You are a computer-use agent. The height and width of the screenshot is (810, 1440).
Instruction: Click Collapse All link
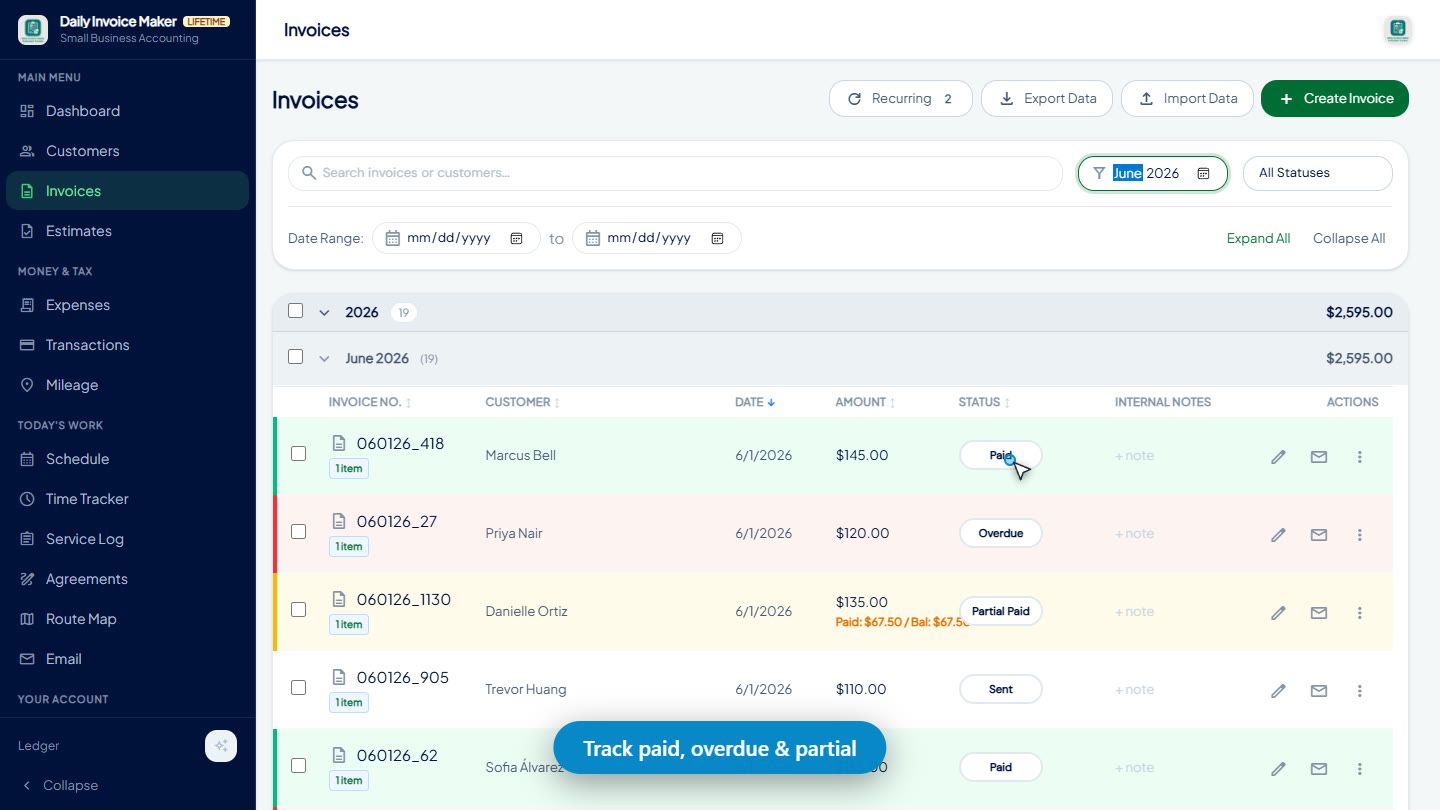(x=1349, y=238)
